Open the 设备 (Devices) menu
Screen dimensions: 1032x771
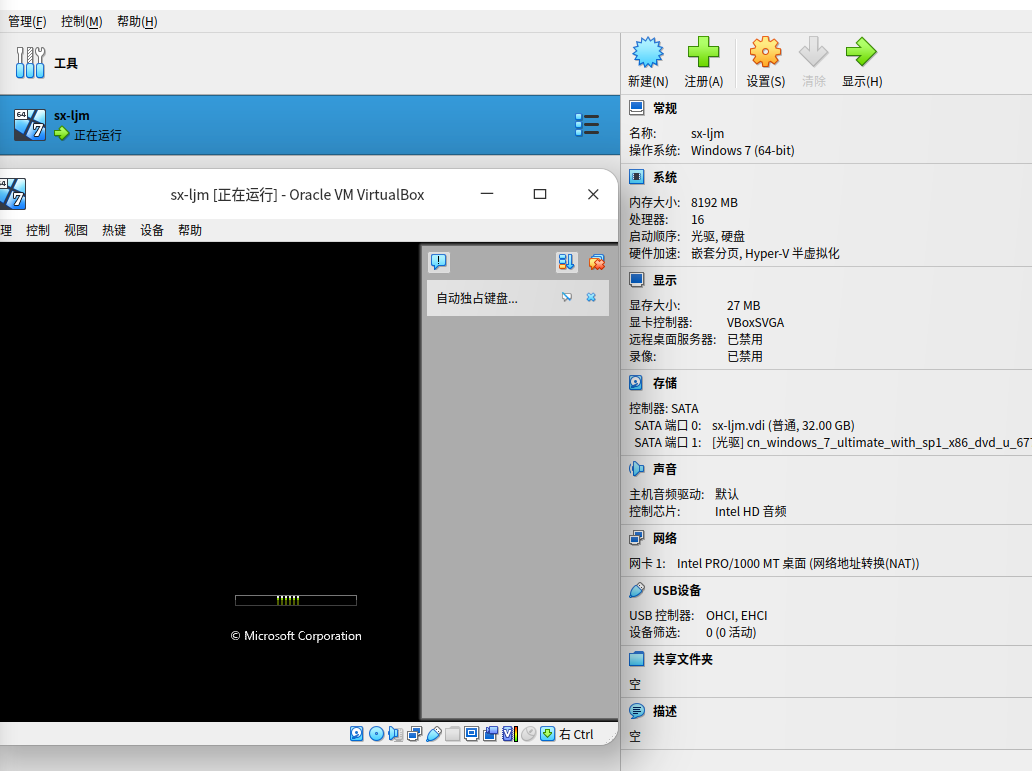pyautogui.click(x=151, y=229)
